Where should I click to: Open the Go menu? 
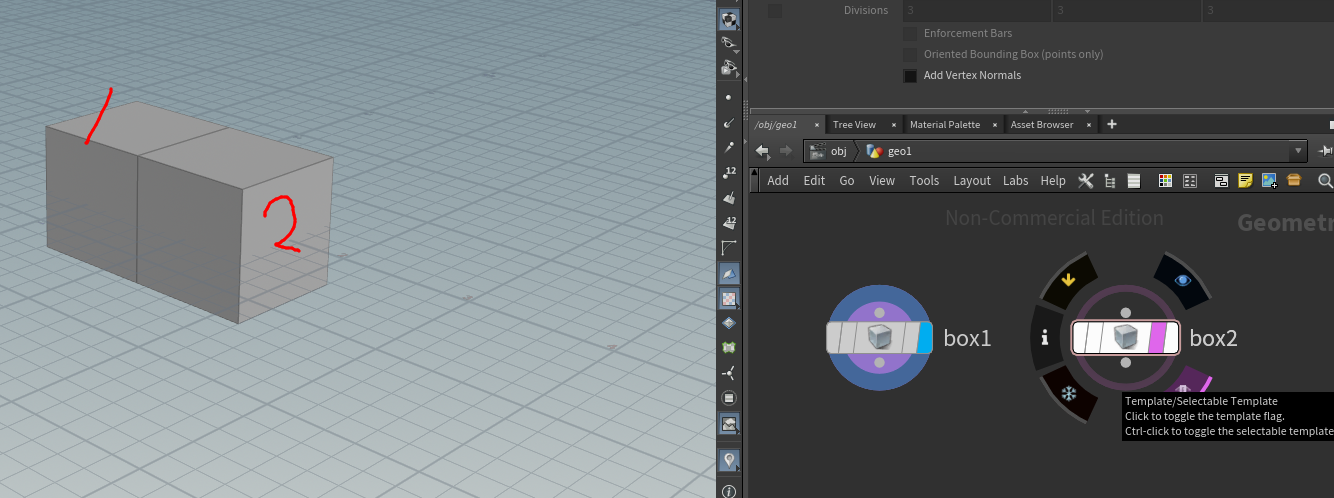[x=847, y=181]
